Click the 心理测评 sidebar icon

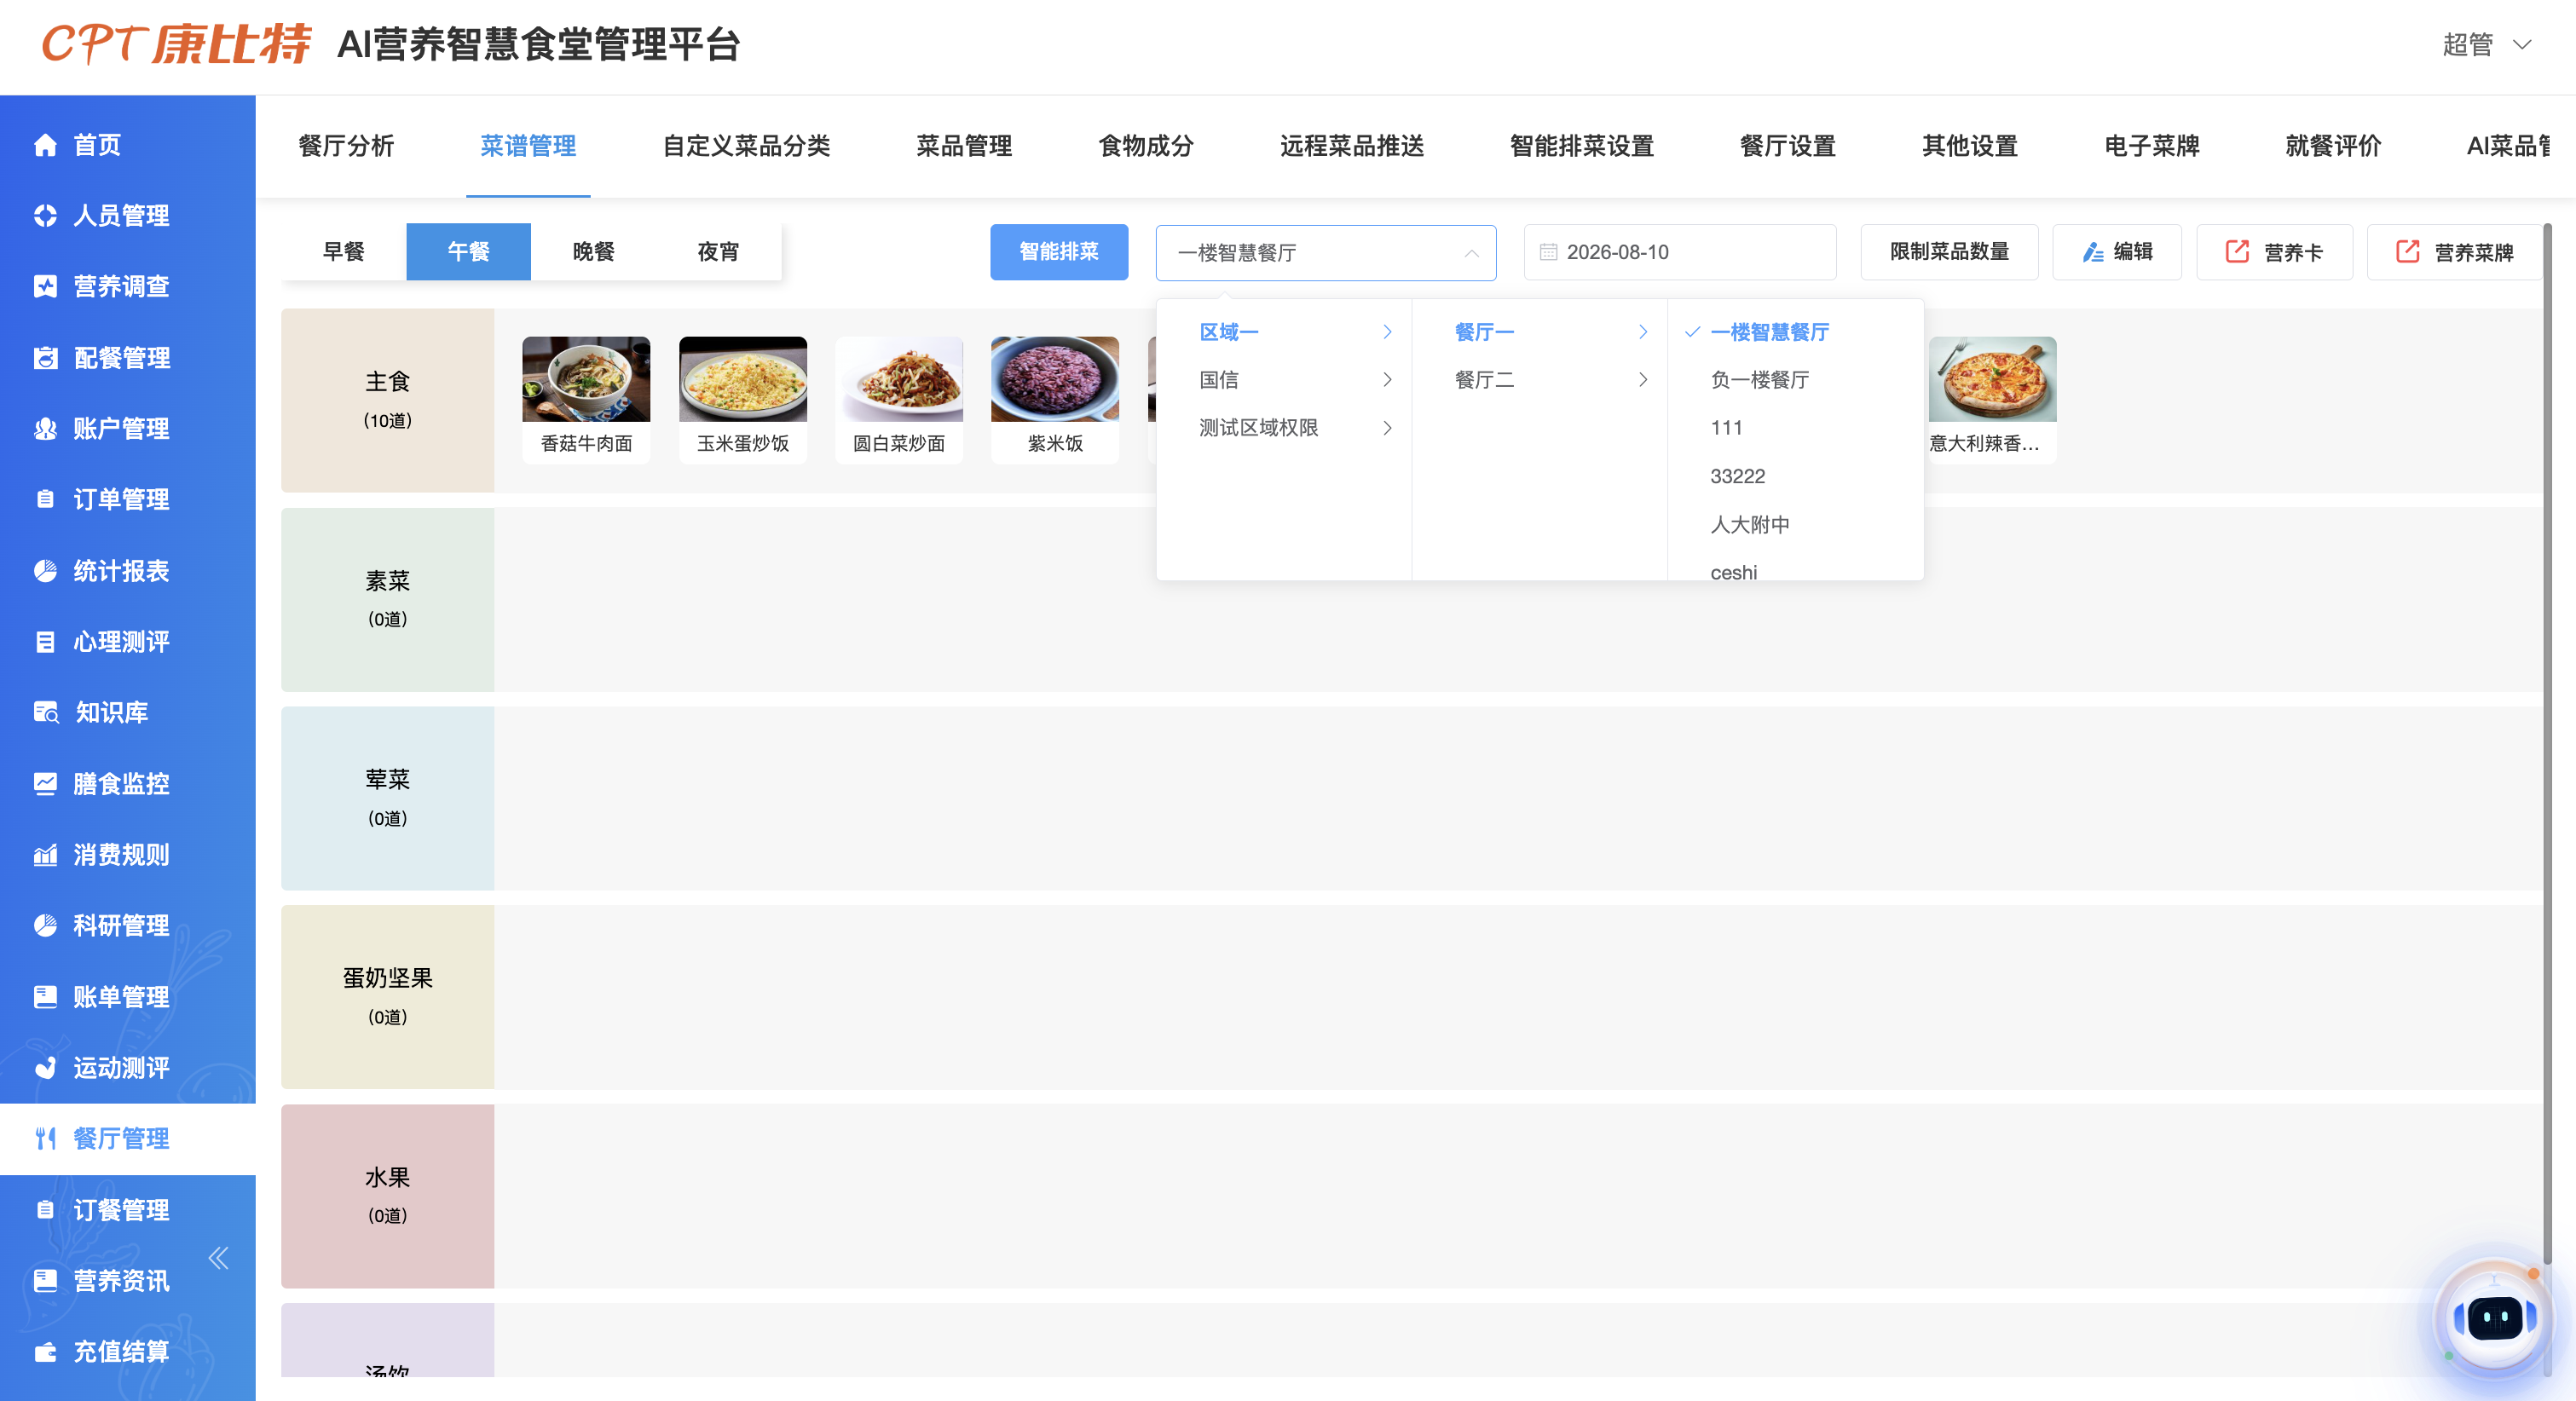[x=45, y=642]
